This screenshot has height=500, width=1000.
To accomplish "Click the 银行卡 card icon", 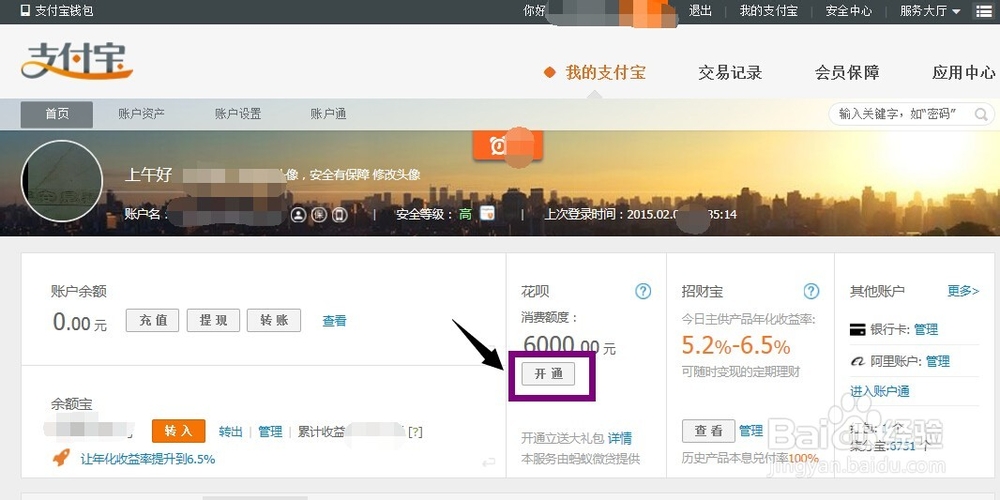I will pyautogui.click(x=858, y=330).
